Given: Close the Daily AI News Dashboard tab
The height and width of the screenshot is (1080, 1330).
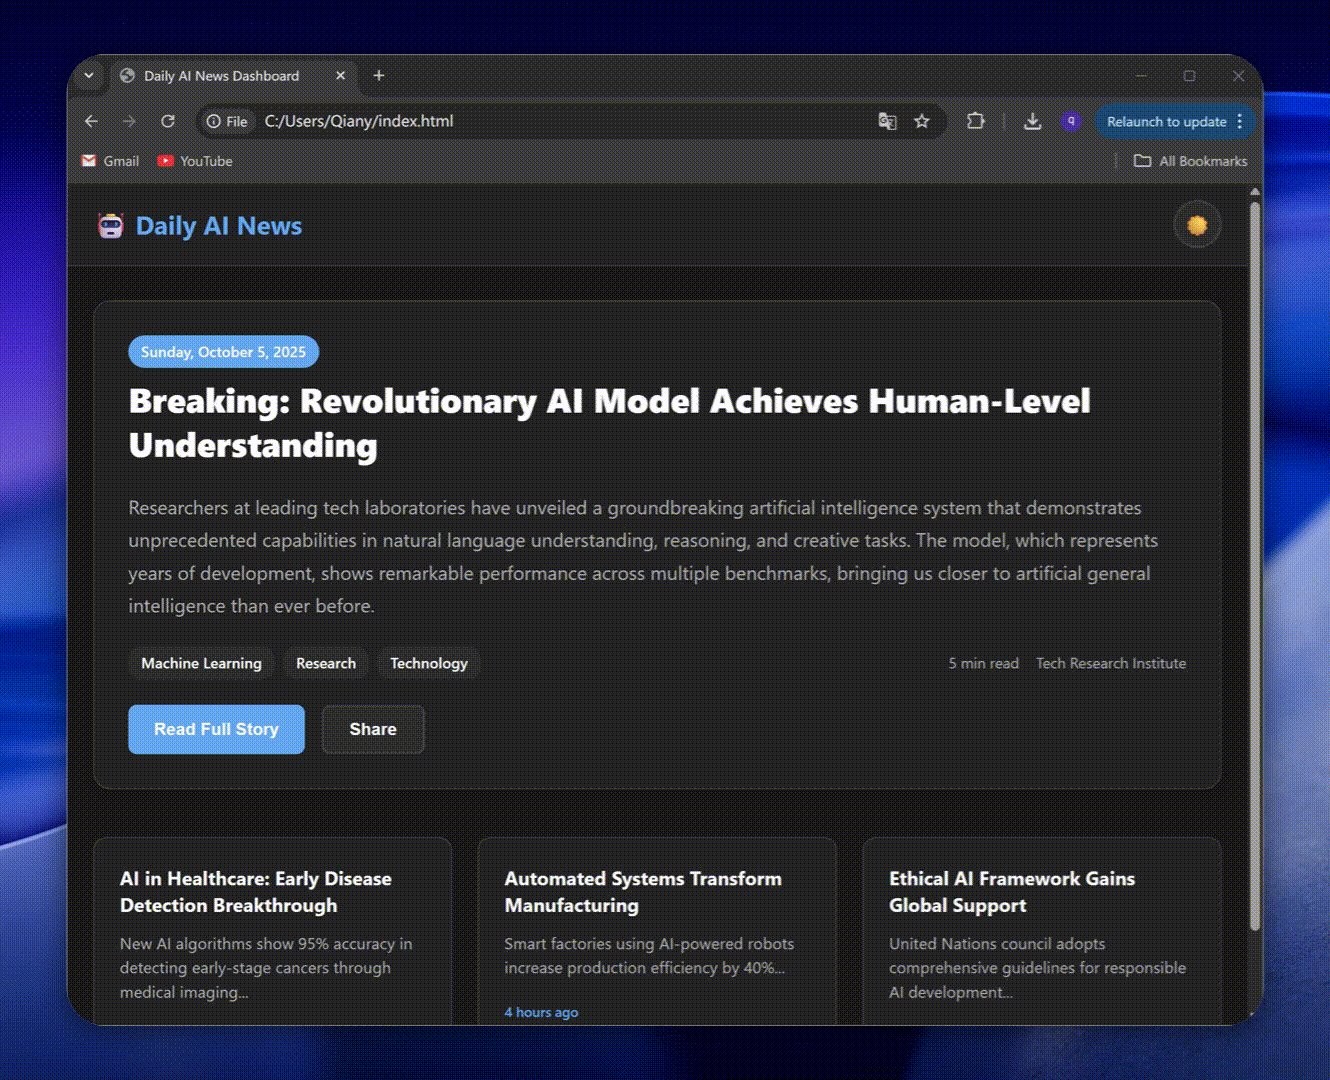Looking at the screenshot, I should [x=340, y=76].
